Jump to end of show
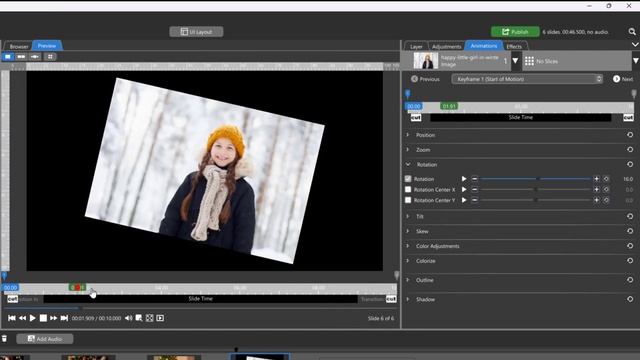The image size is (640, 360). pos(64,318)
